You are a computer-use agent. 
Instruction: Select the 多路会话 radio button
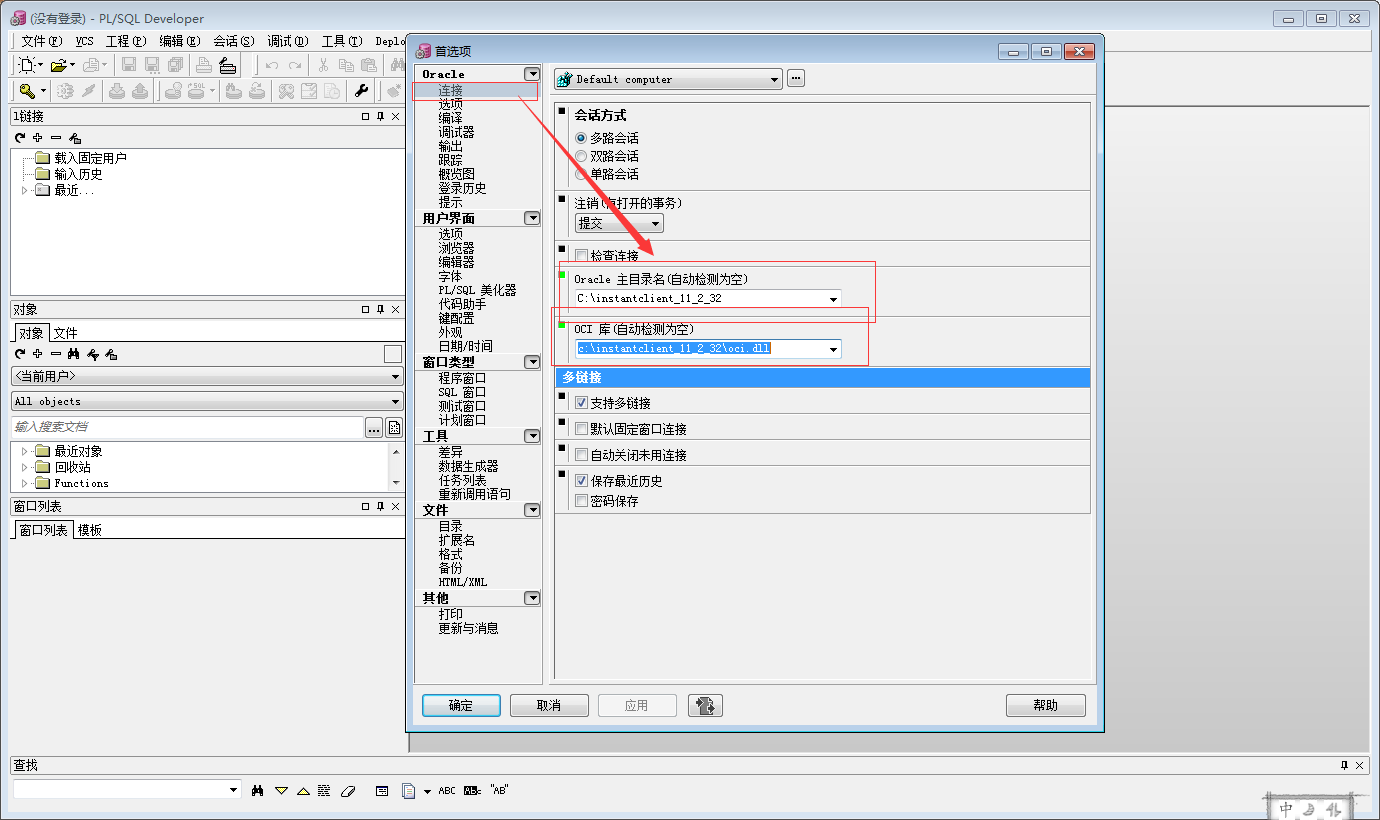click(x=581, y=138)
